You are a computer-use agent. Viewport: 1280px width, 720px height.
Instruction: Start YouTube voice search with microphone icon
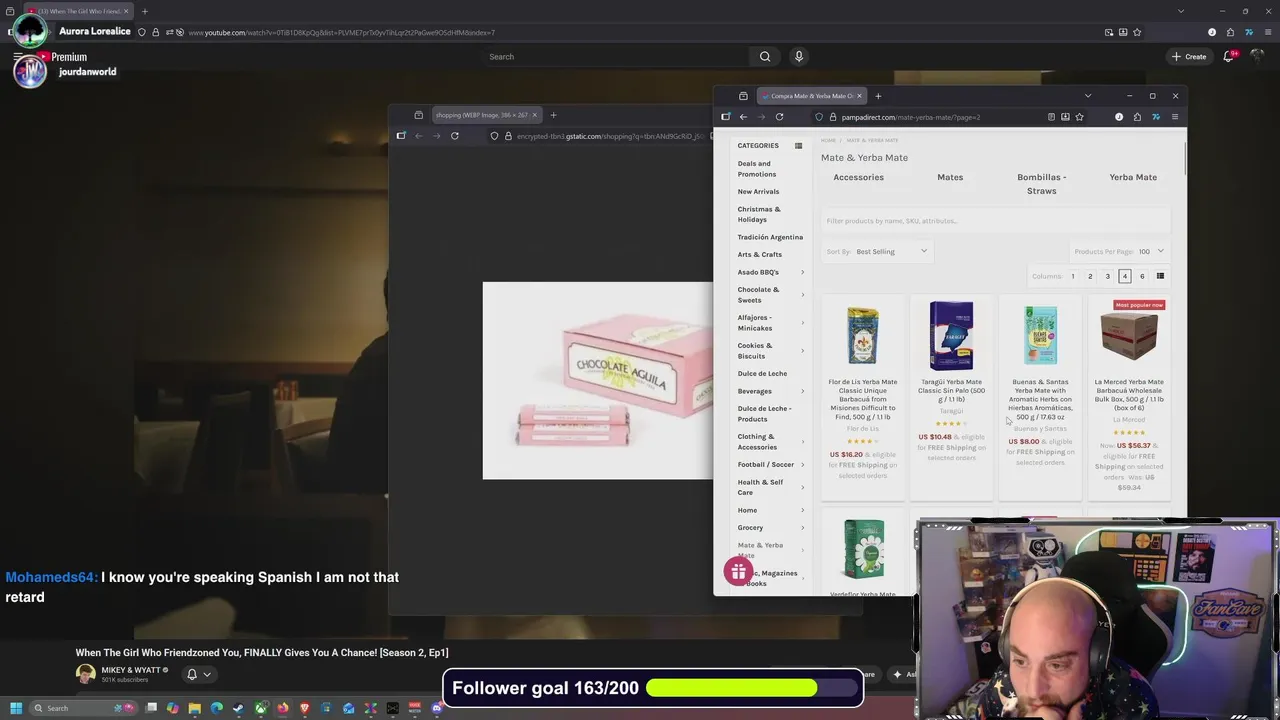pyautogui.click(x=798, y=56)
